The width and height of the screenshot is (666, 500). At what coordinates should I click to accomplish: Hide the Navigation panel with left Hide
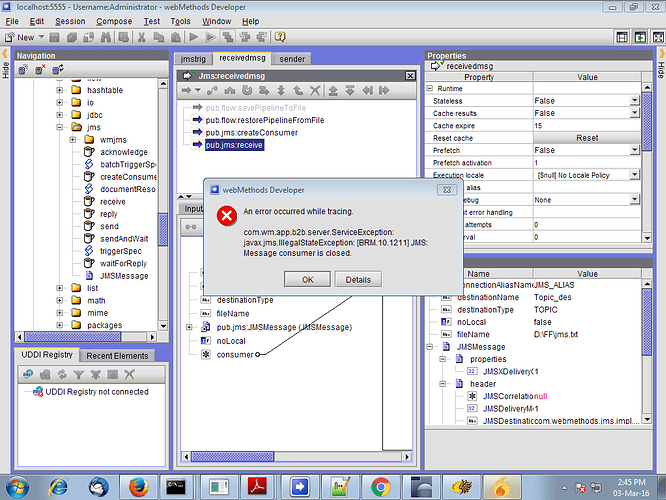click(x=5, y=64)
